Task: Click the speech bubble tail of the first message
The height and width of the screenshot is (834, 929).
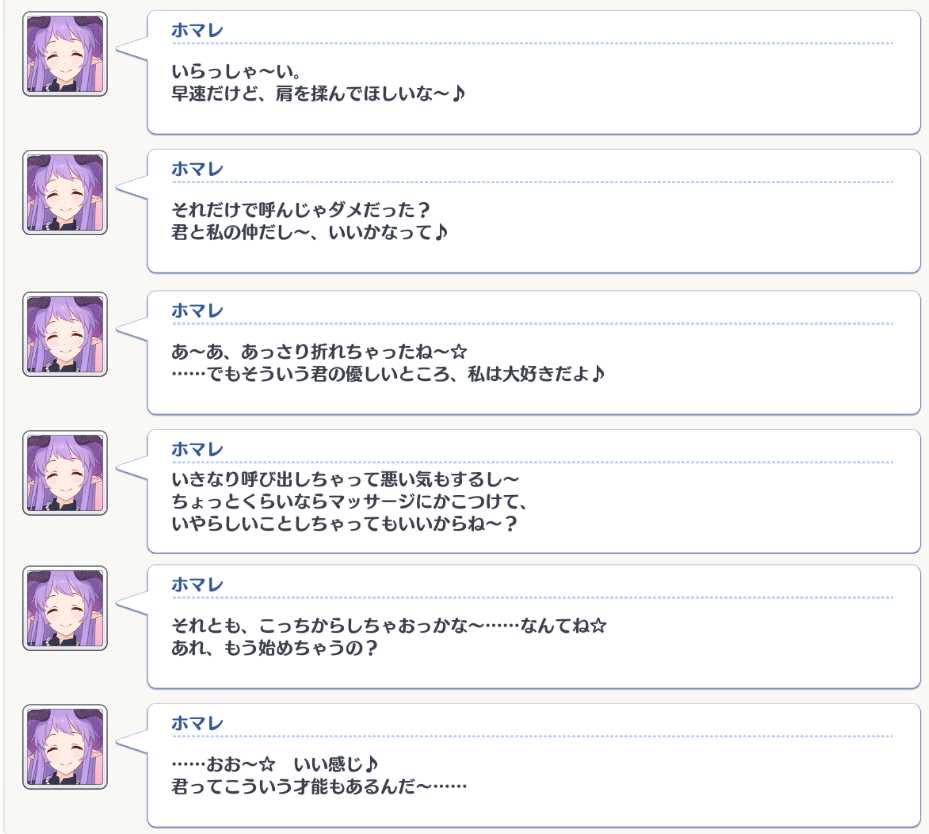Action: click(132, 50)
